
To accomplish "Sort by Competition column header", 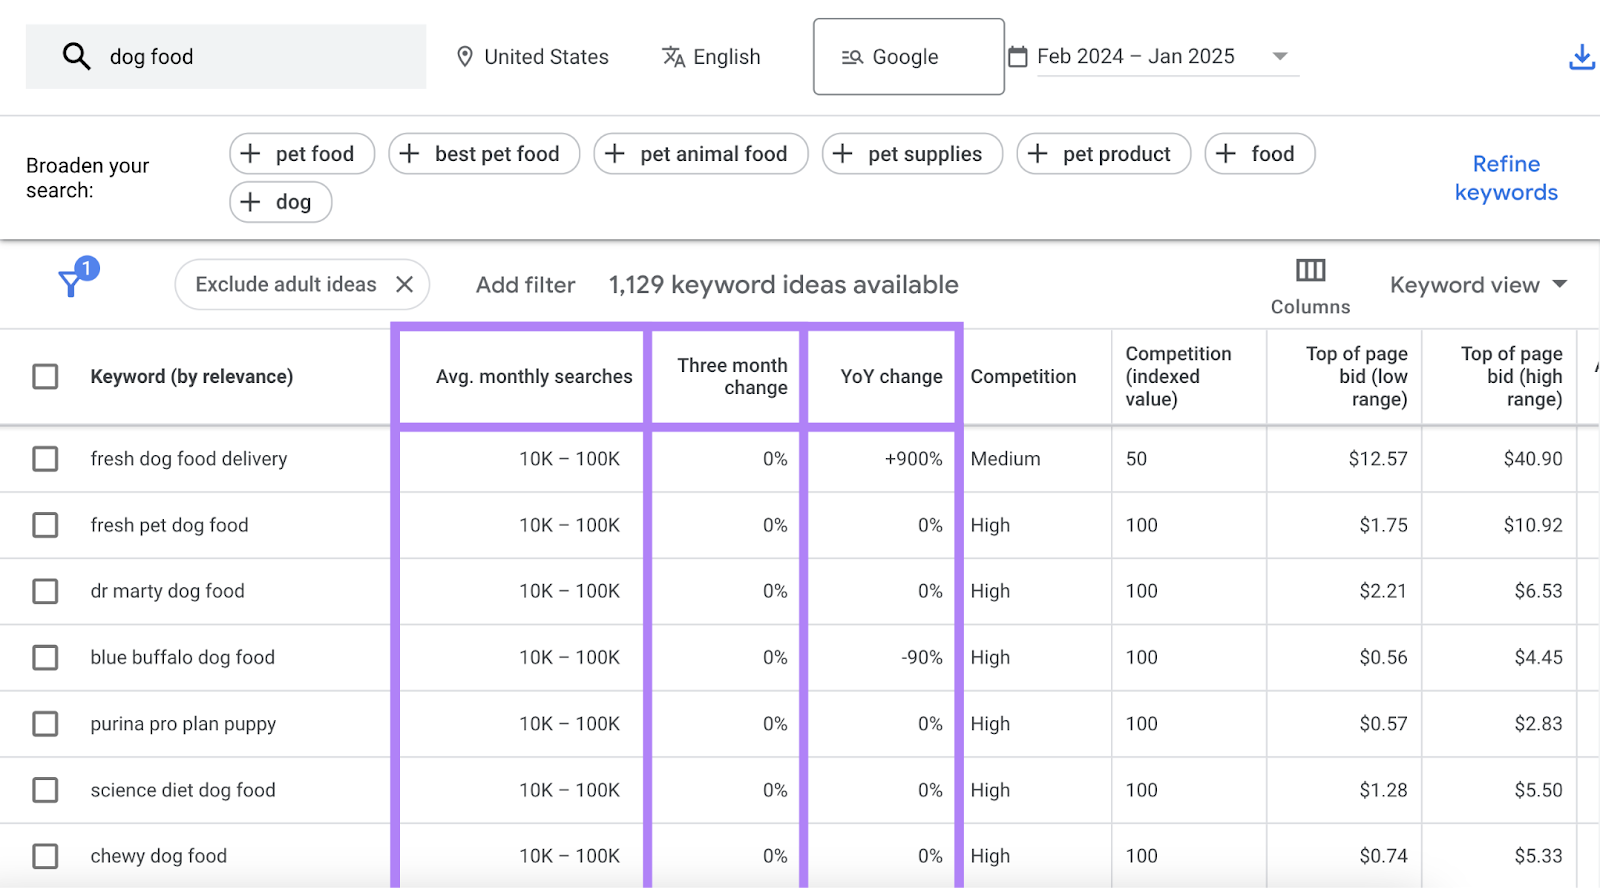I will point(1023,377).
